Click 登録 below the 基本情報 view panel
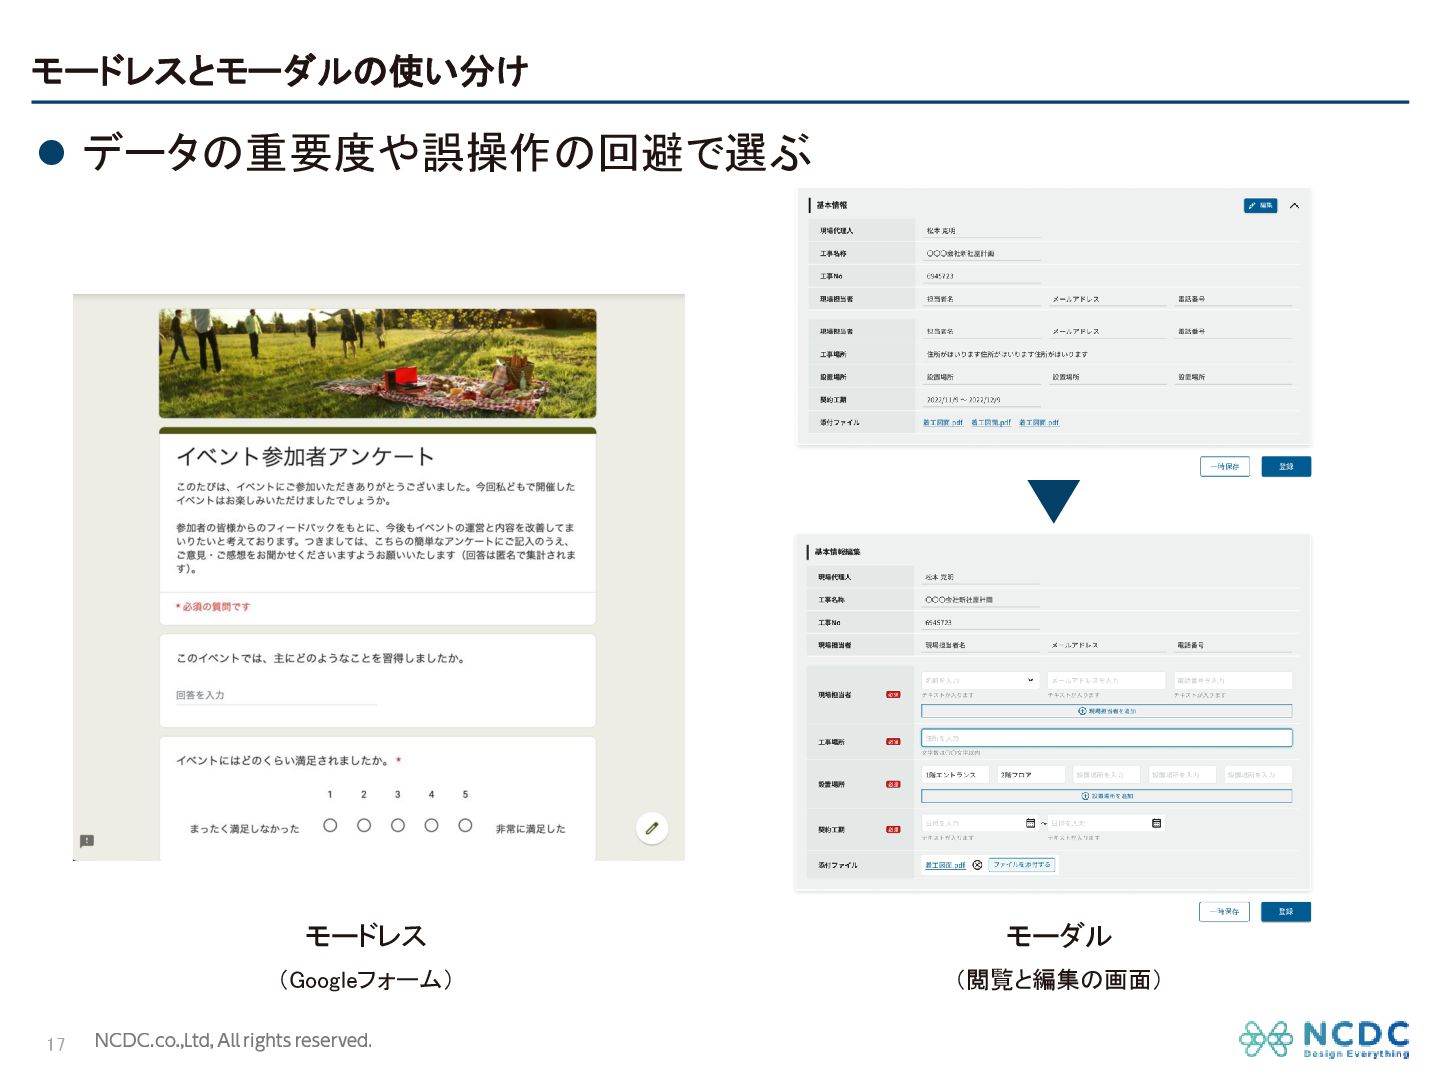This screenshot has width=1440, height=1080. tap(1286, 466)
